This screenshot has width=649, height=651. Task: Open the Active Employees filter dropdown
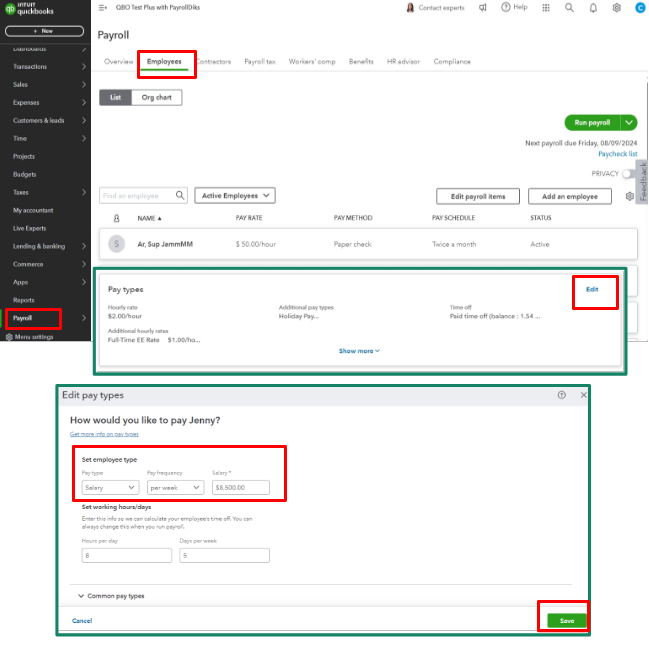(235, 196)
